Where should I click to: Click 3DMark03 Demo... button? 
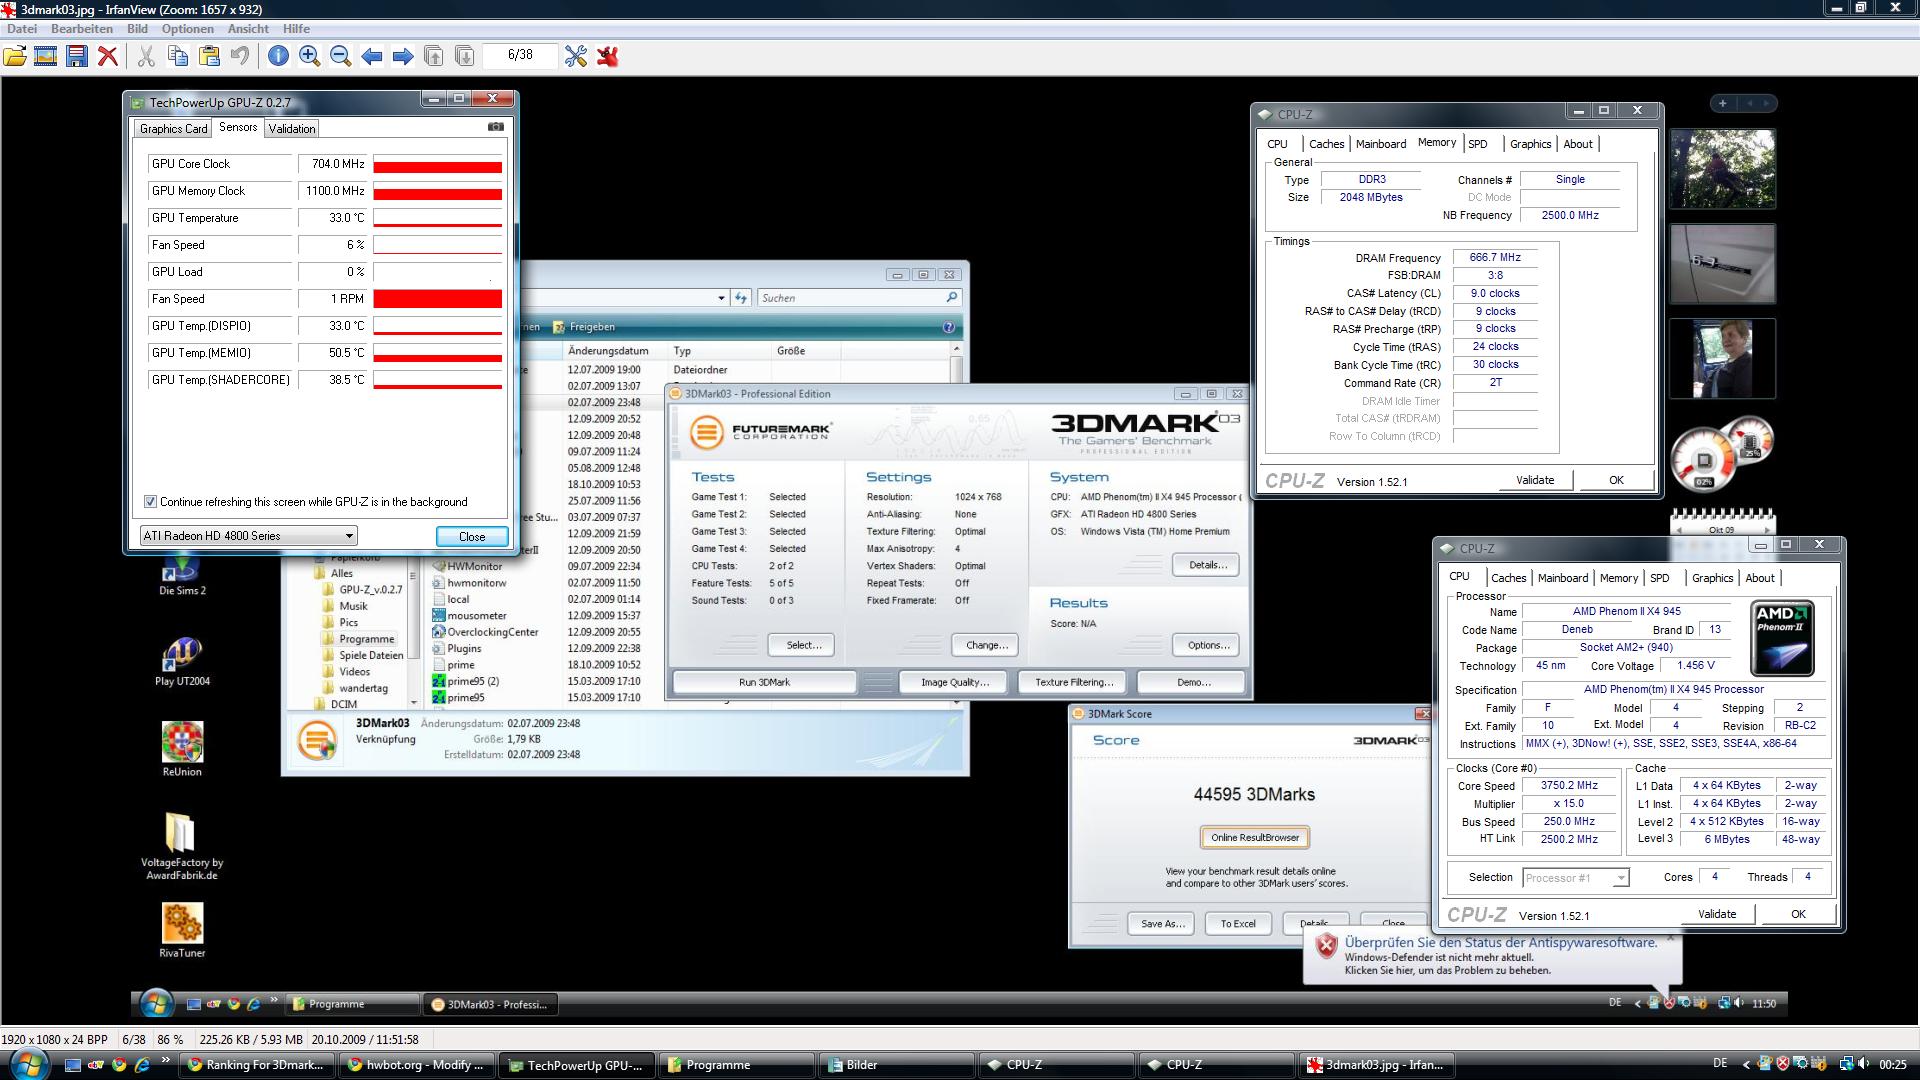coord(1193,682)
